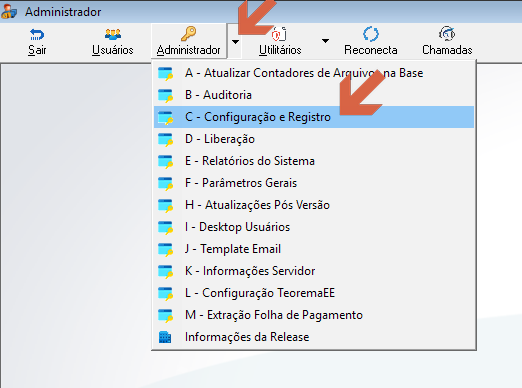Click icon beside F - Parâmetros Gerais

click(166, 183)
